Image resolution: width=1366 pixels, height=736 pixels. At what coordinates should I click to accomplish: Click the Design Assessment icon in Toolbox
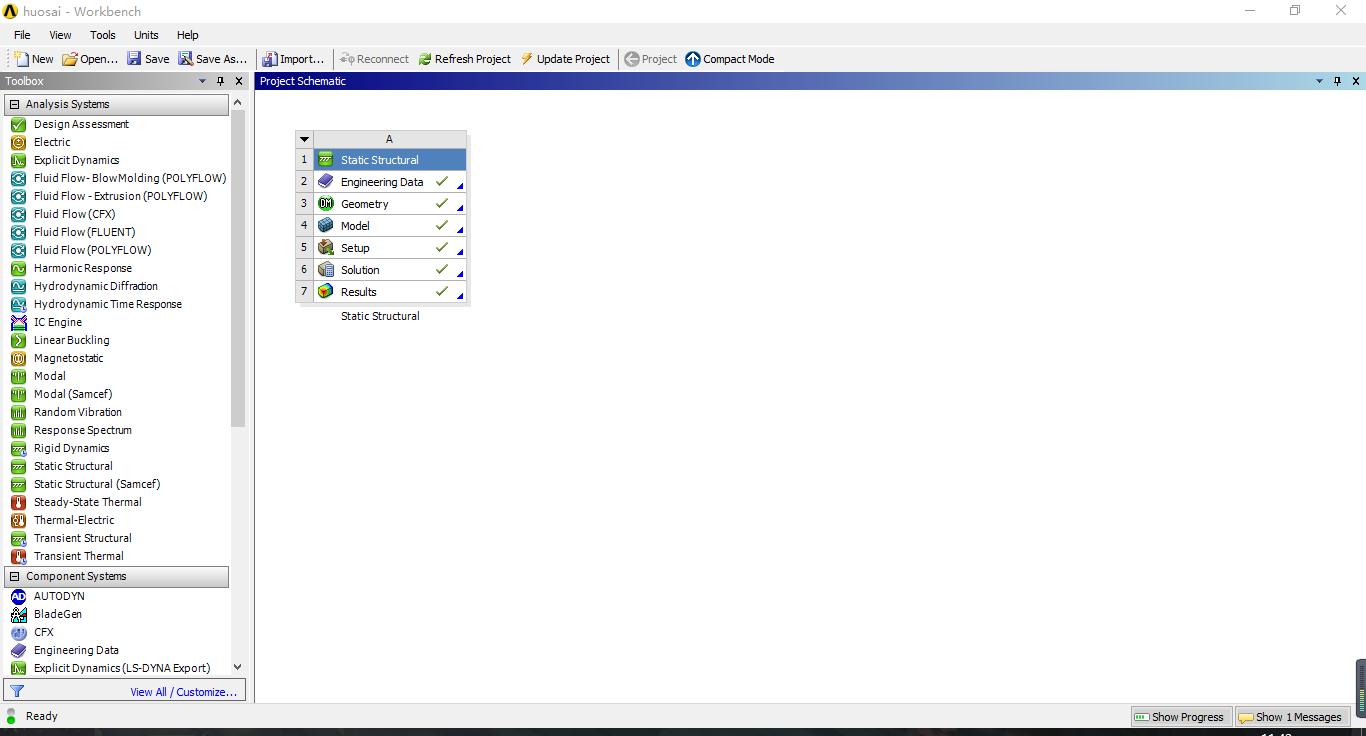(x=18, y=124)
